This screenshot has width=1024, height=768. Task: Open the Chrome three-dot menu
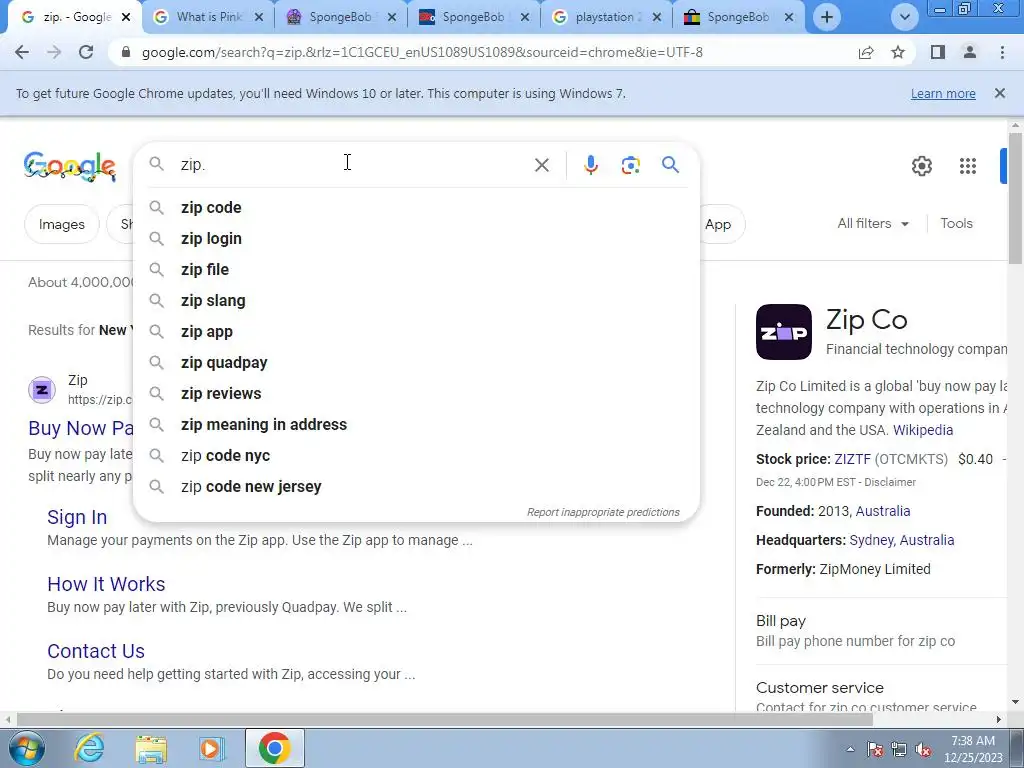click(1002, 52)
